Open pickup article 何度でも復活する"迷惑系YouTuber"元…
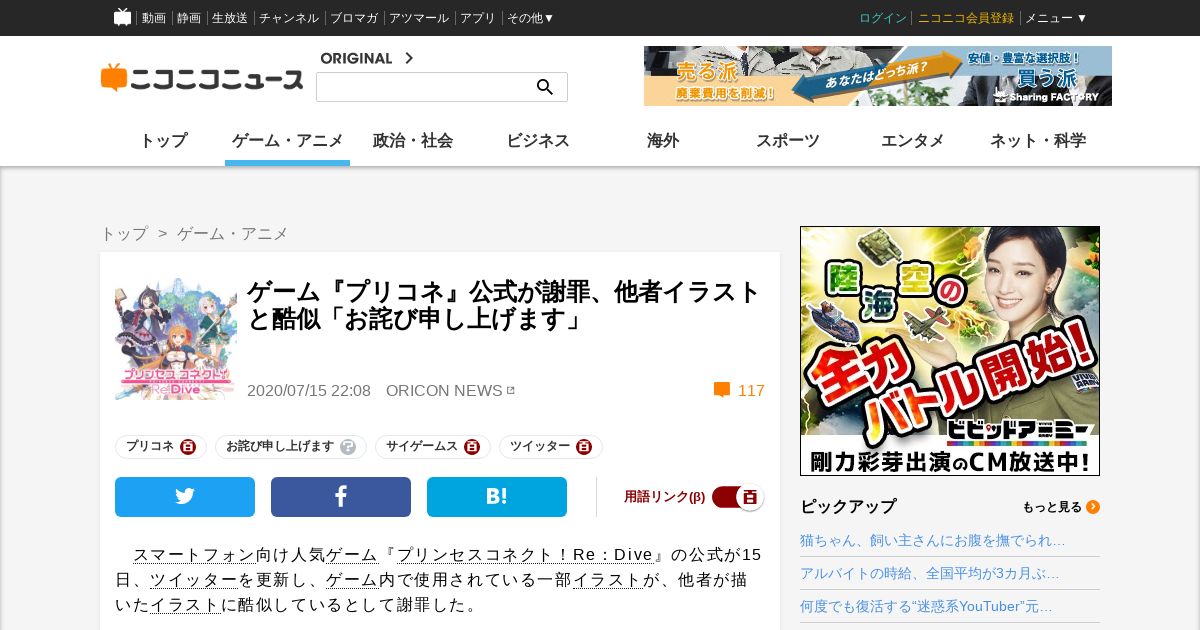The width and height of the screenshot is (1200, 630). tap(926, 606)
